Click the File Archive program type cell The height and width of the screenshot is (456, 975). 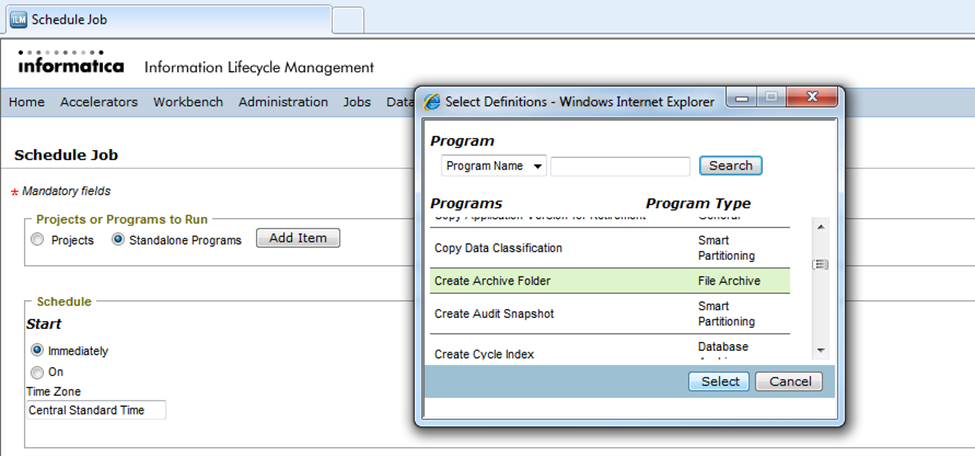click(x=729, y=281)
